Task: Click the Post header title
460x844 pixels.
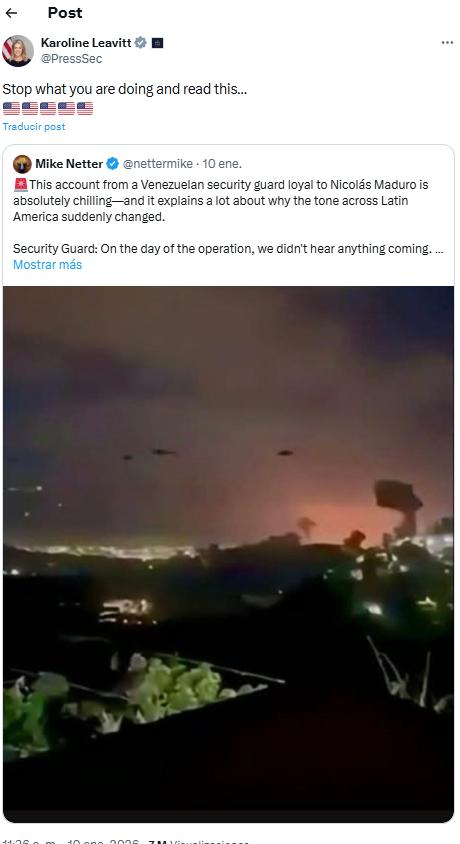Action: pos(65,13)
